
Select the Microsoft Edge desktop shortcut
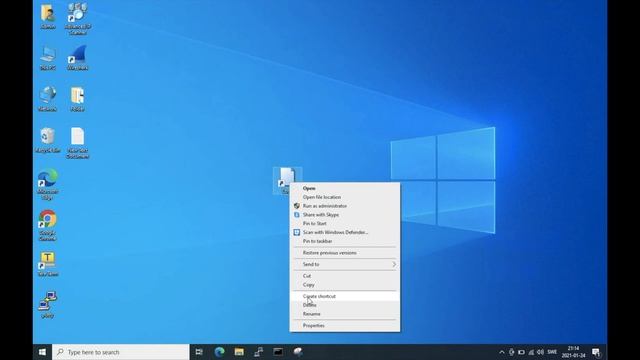coord(48,184)
